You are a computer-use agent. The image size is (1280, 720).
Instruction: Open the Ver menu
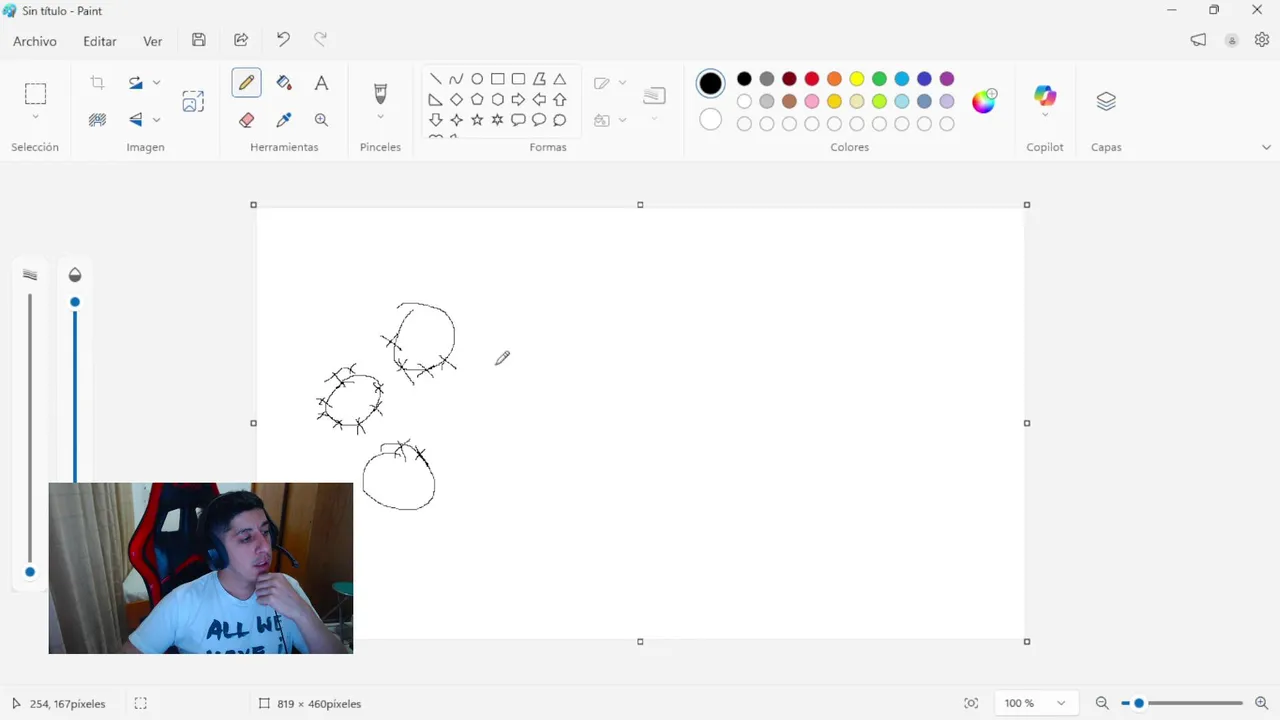tap(152, 41)
